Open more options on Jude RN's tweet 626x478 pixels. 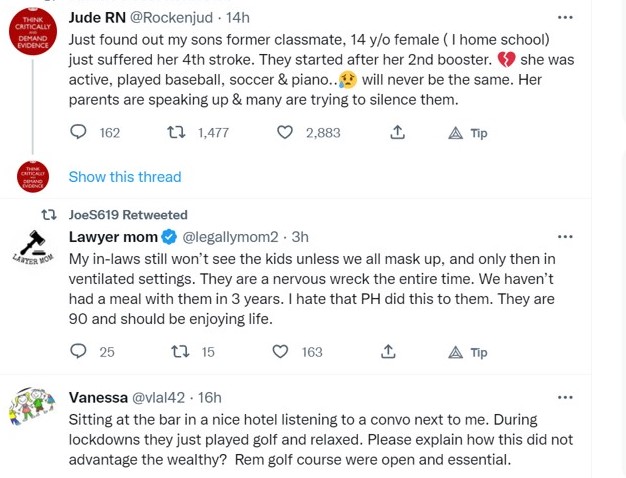565,17
